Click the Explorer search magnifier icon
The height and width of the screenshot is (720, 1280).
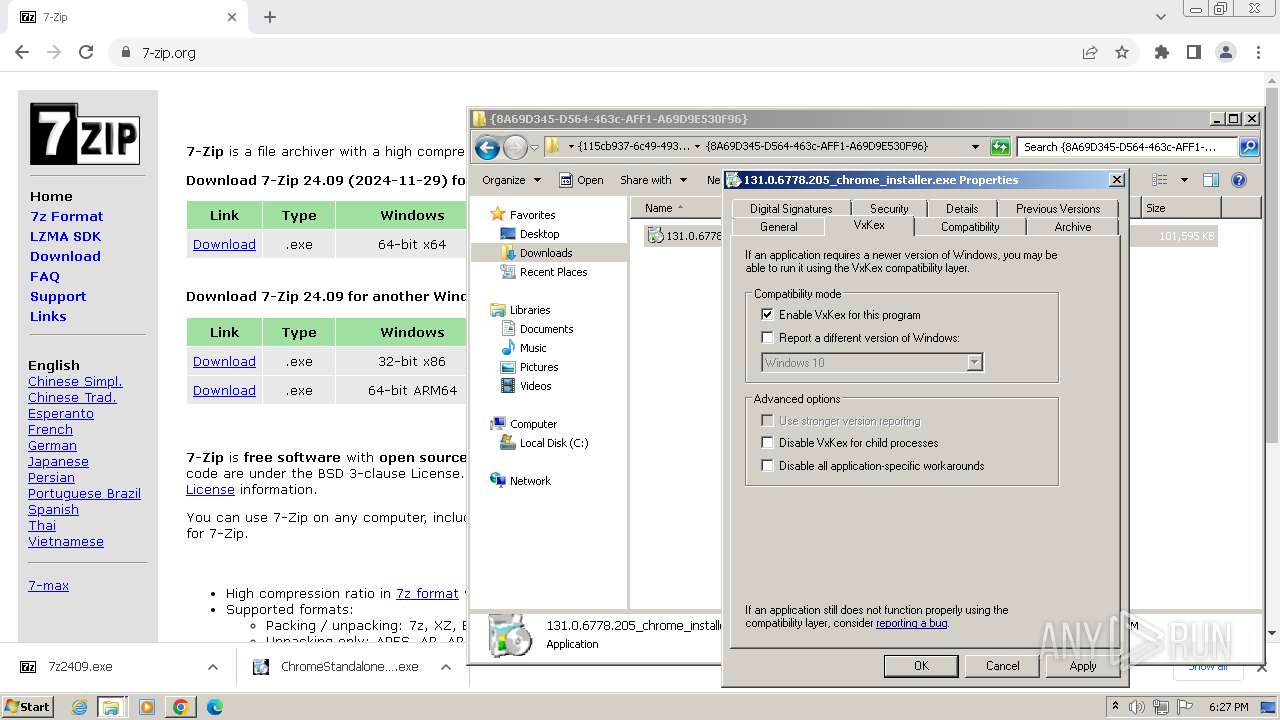1249,147
